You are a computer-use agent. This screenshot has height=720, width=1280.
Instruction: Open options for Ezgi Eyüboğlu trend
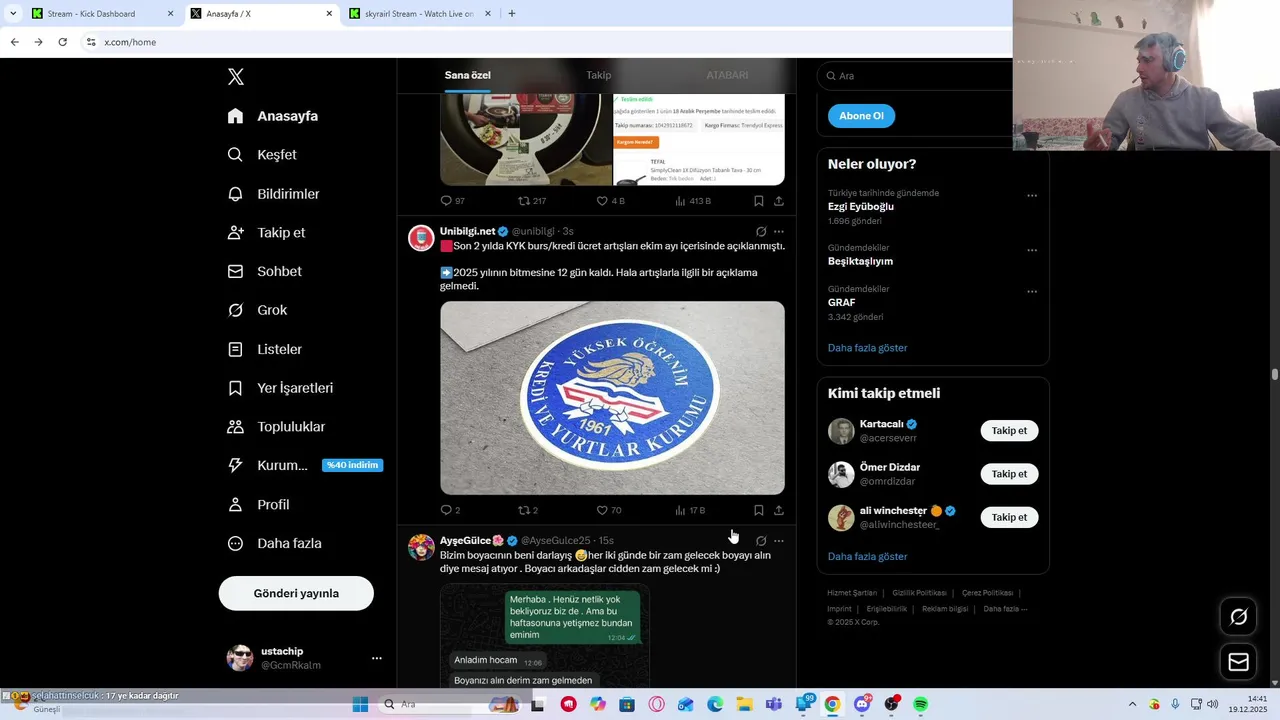point(1032,196)
